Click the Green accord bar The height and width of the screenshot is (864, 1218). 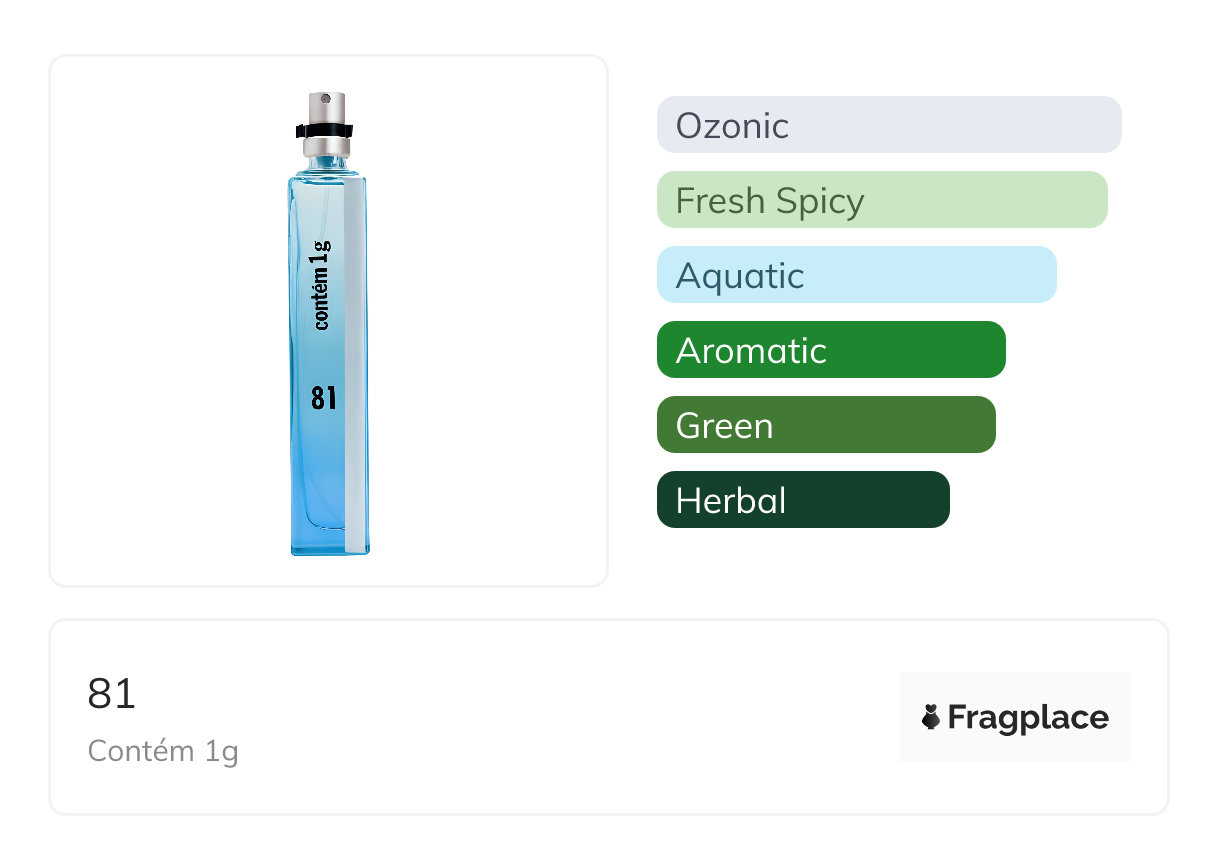click(x=825, y=425)
